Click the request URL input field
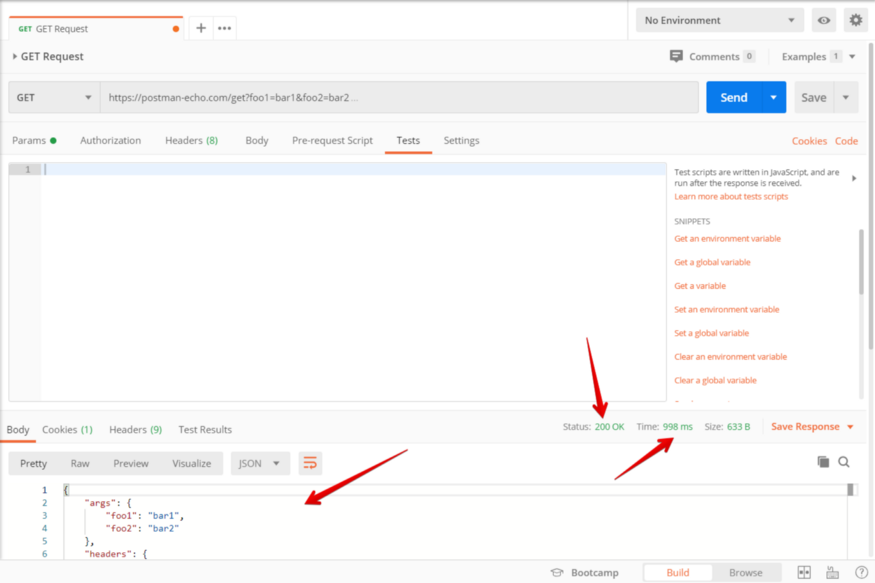This screenshot has width=875, height=583. (x=398, y=97)
